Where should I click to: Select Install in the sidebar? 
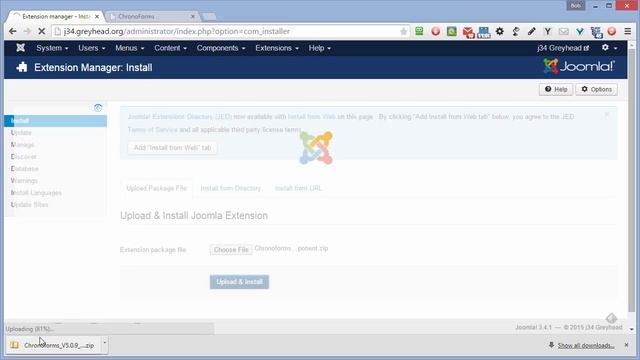tap(56, 121)
